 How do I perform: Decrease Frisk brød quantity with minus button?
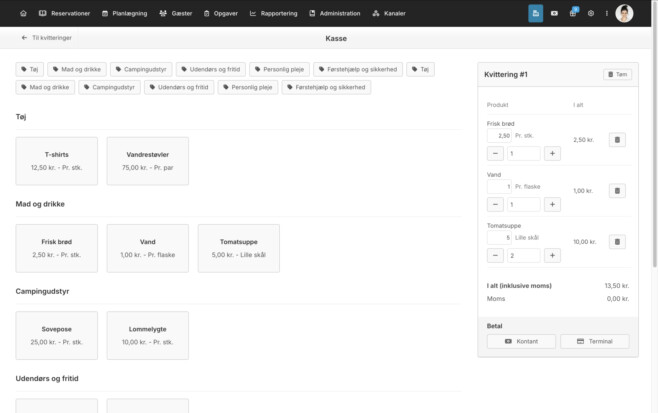tap(495, 154)
